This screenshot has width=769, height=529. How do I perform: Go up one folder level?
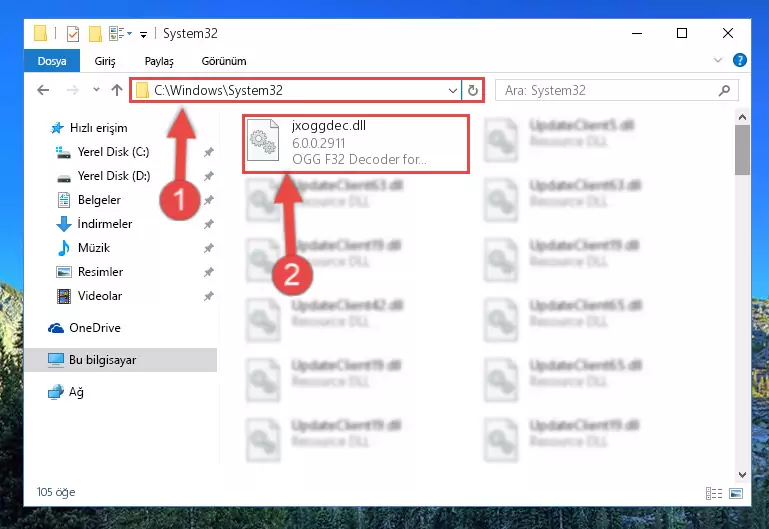pyautogui.click(x=117, y=90)
